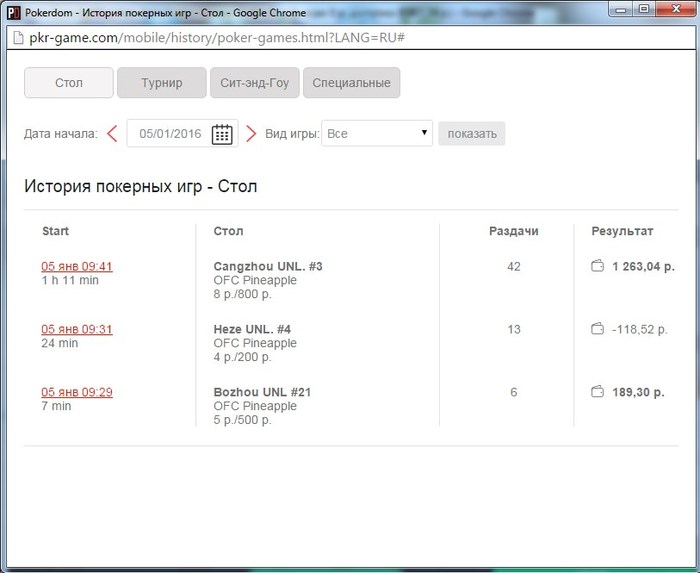Click heading История покерных игр - Стол
This screenshot has width=700, height=573.
tap(141, 186)
